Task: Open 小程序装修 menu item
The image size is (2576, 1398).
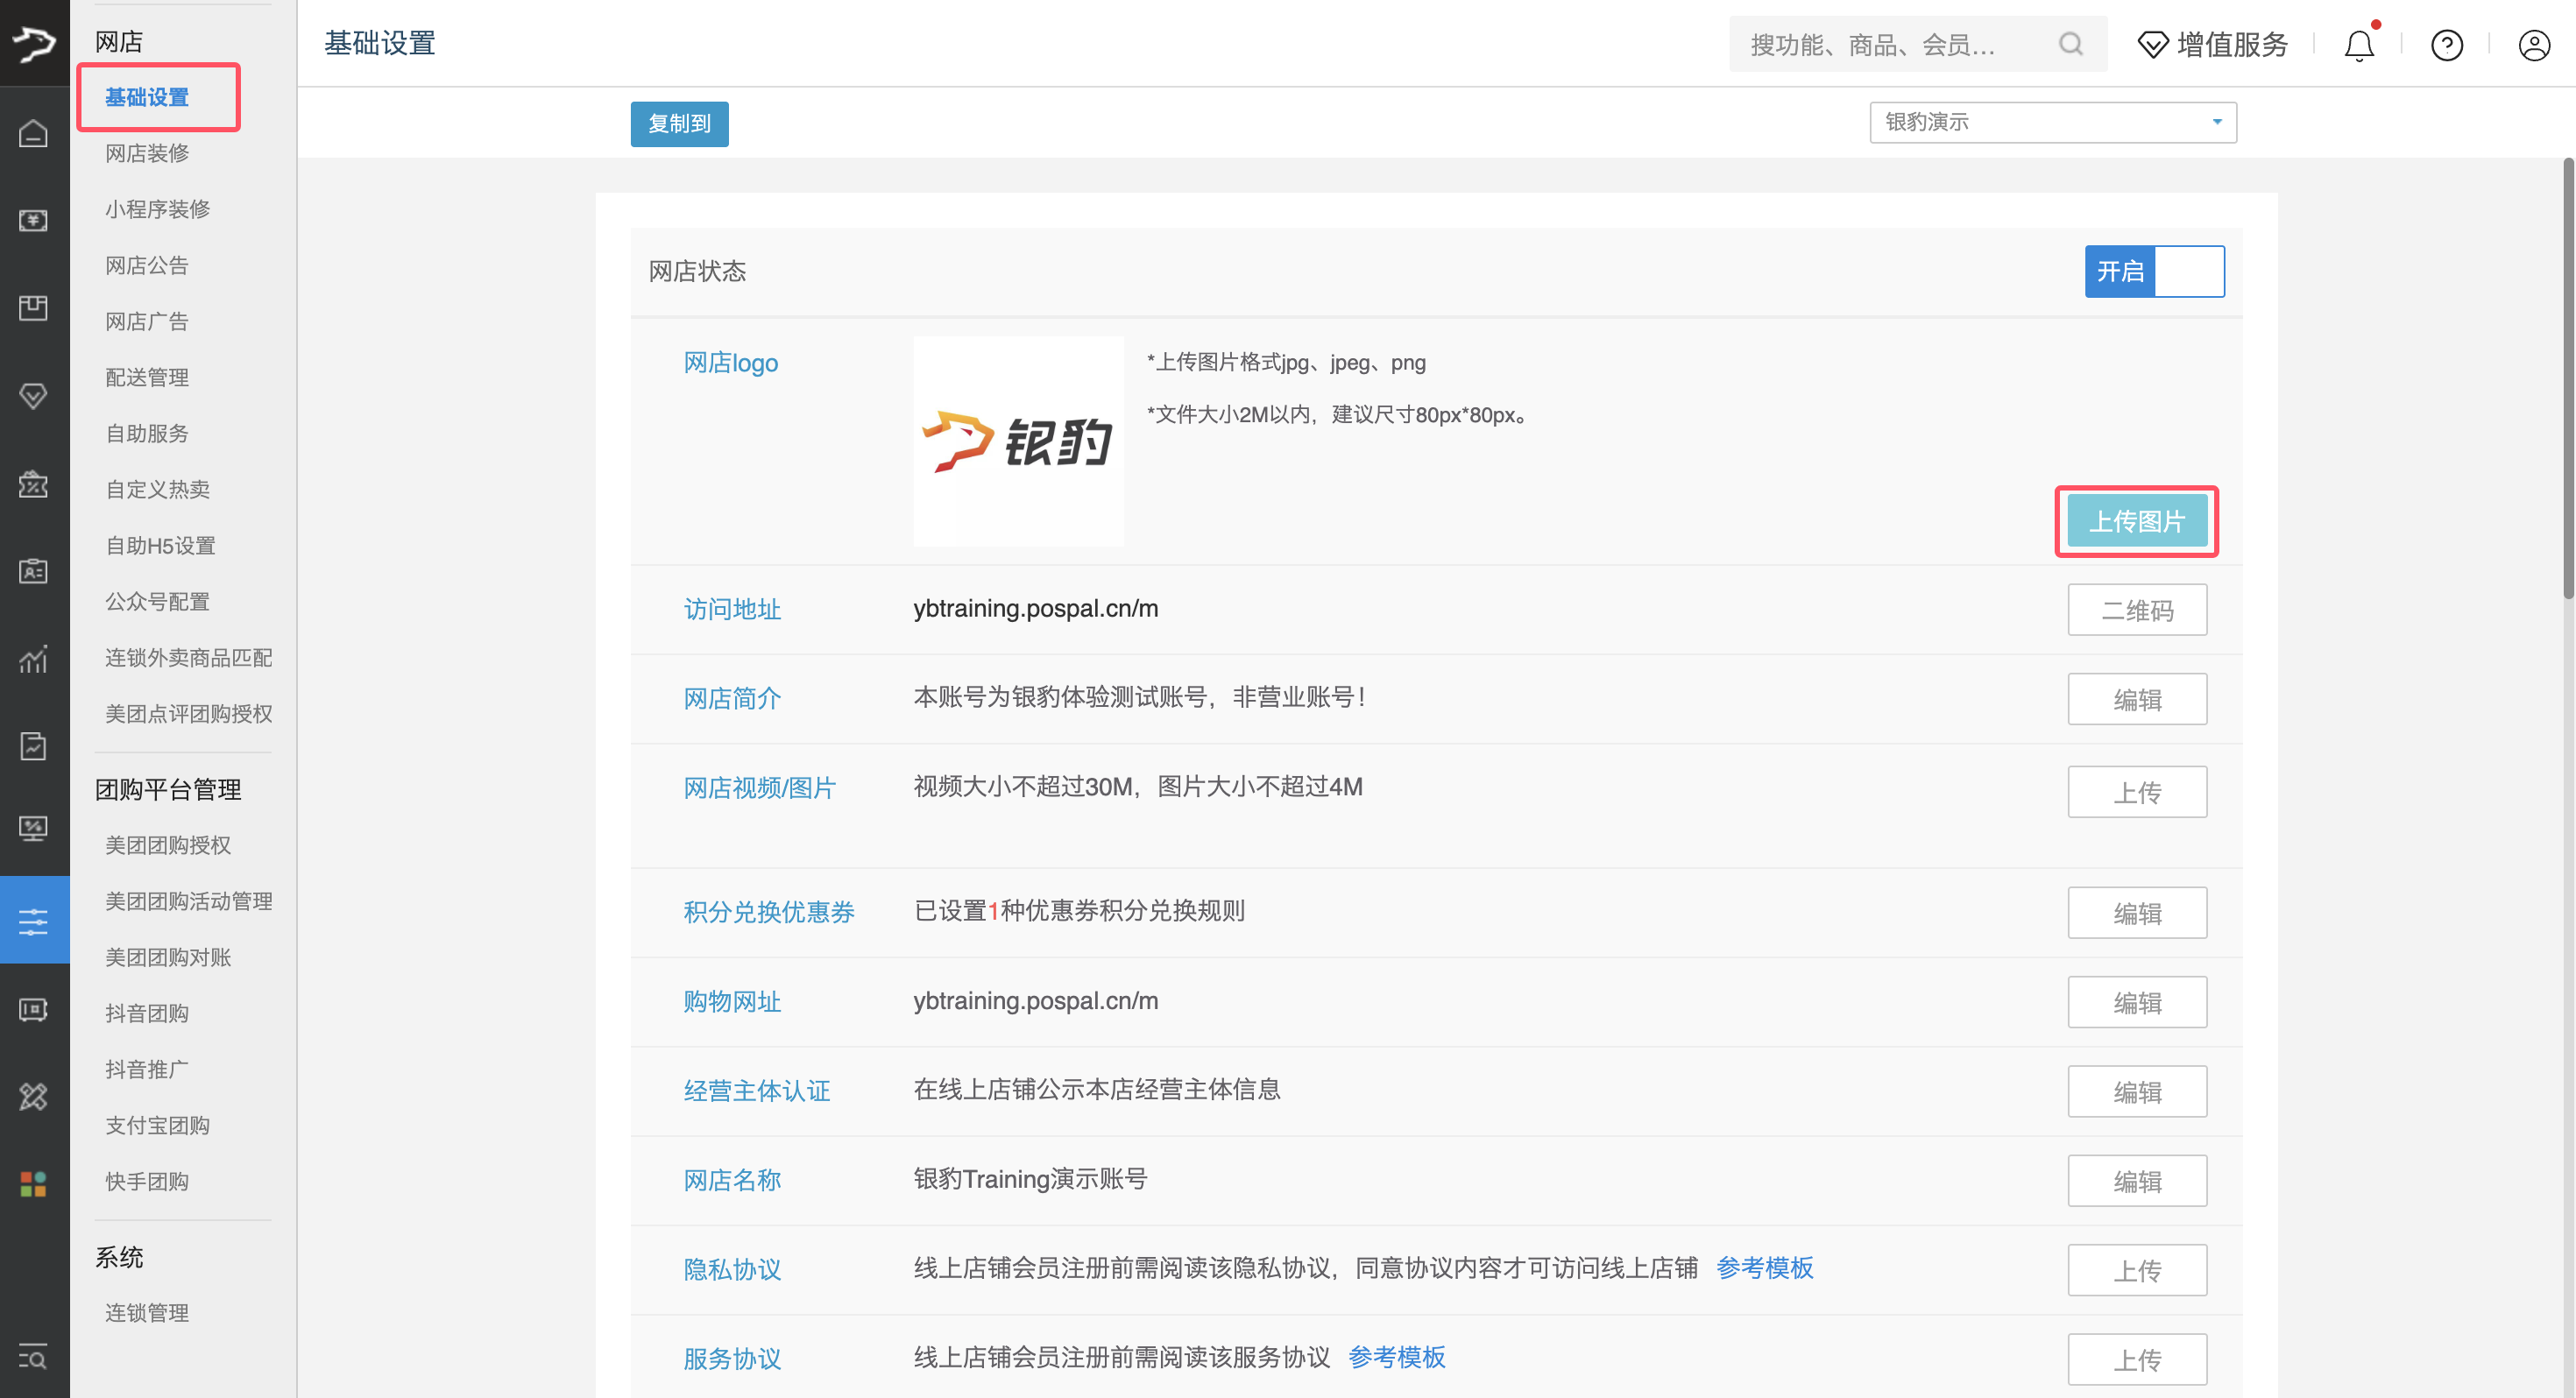Action: click(158, 209)
